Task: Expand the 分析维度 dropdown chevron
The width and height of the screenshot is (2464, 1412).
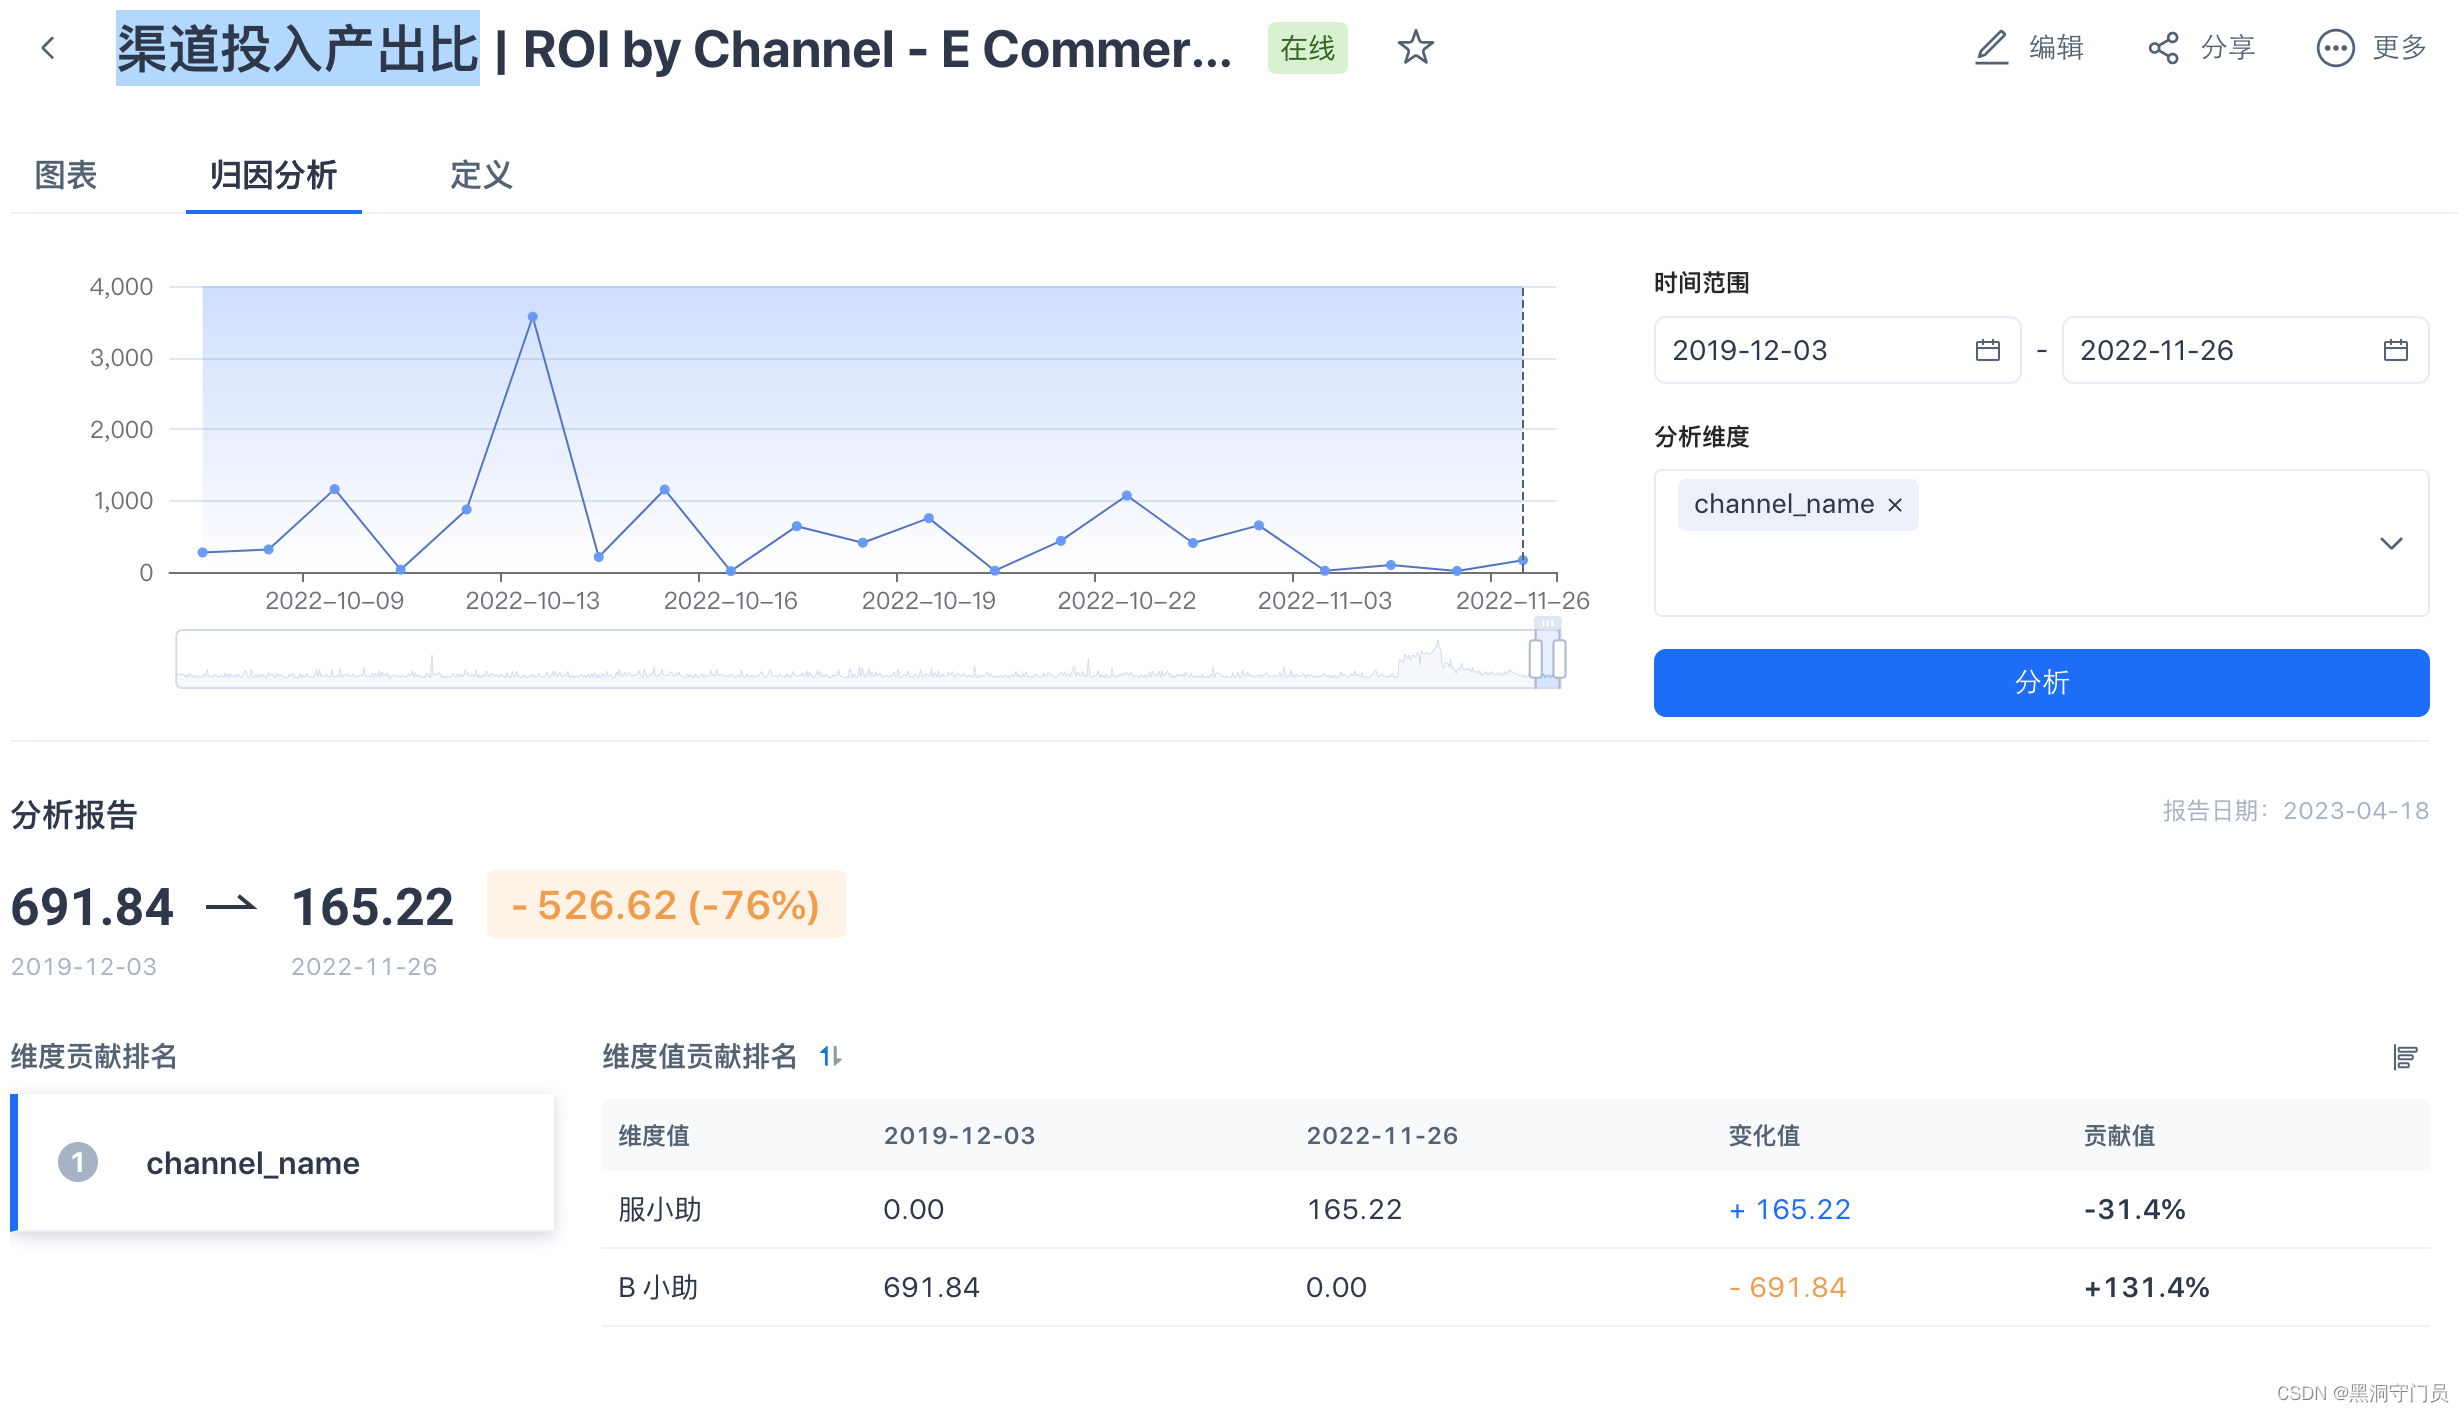Action: click(x=2391, y=543)
